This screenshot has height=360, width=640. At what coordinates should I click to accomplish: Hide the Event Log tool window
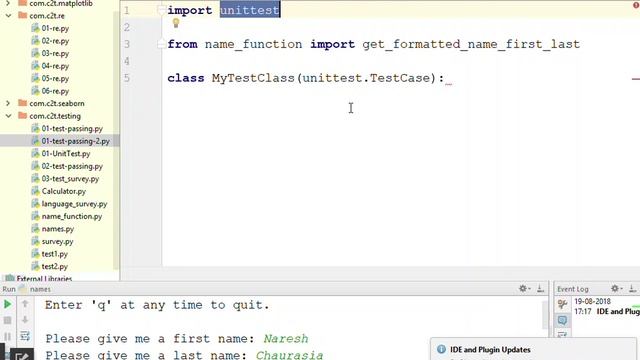632,289
